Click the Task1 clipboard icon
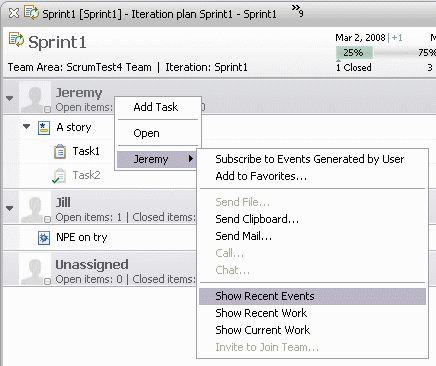 click(60, 152)
